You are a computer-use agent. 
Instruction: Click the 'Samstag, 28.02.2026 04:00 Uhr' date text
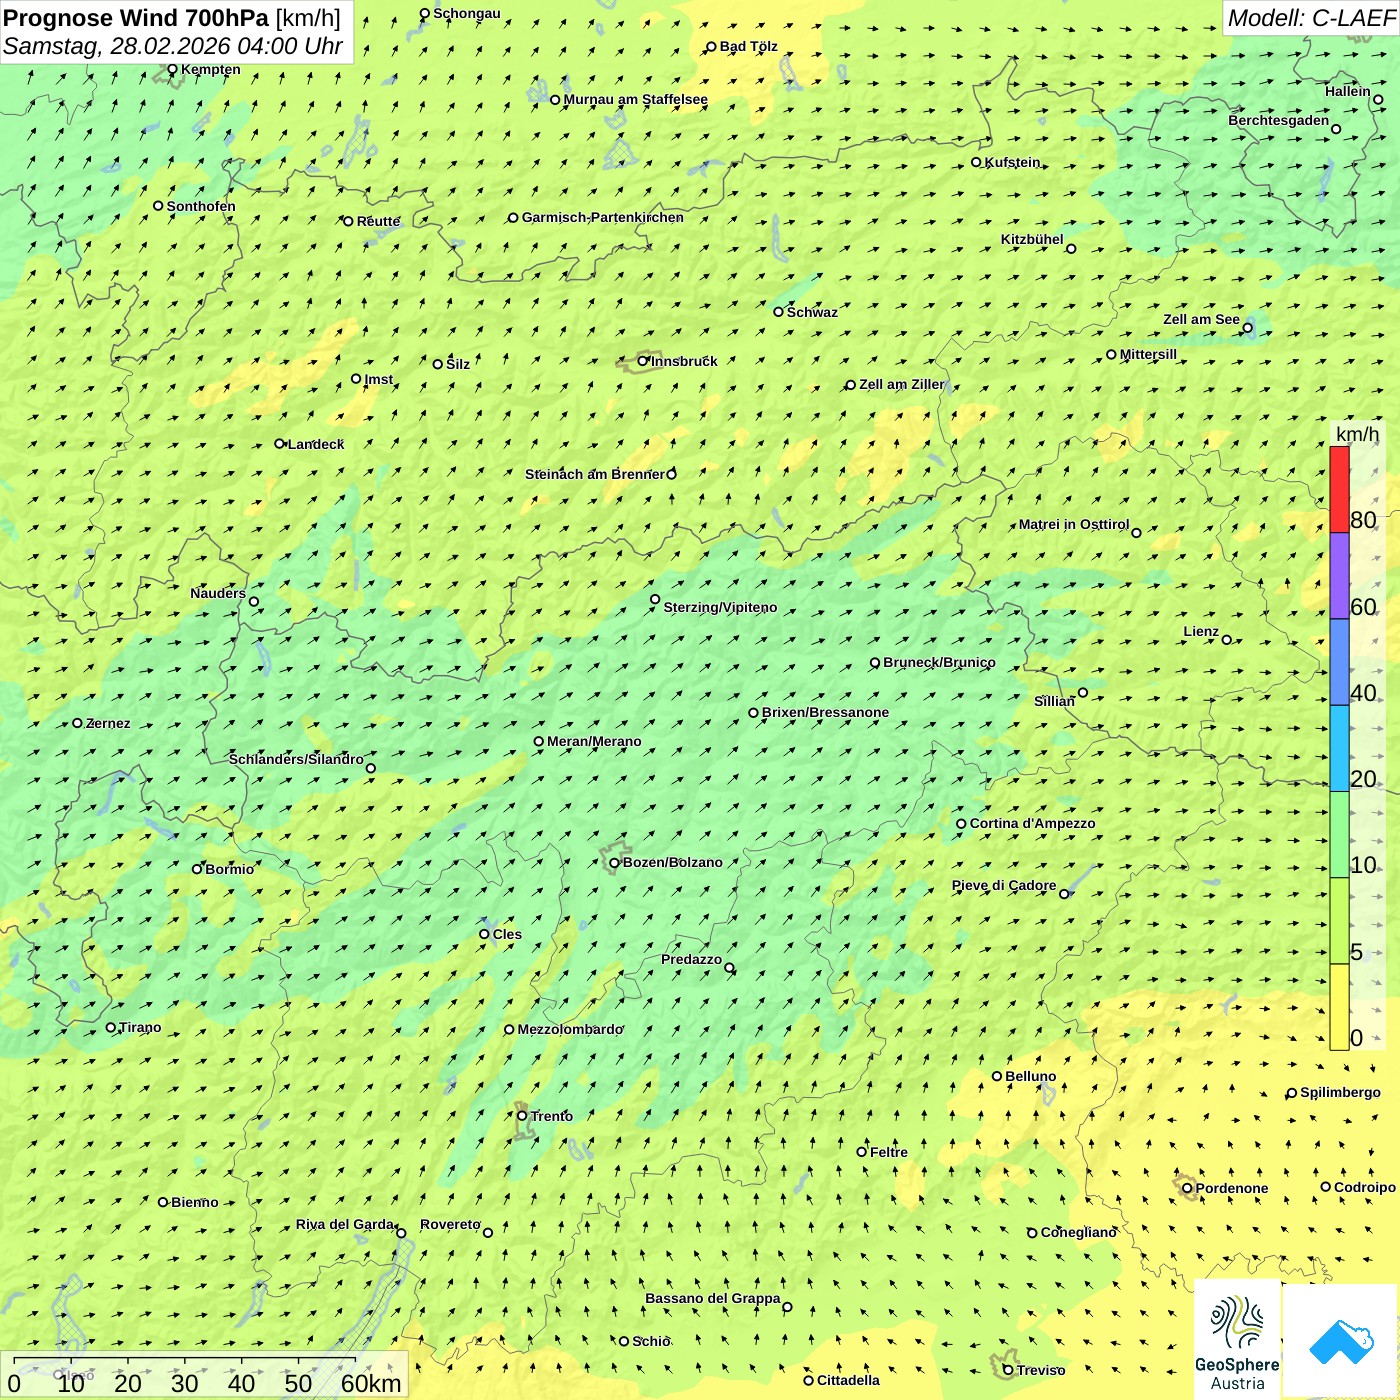click(x=173, y=47)
